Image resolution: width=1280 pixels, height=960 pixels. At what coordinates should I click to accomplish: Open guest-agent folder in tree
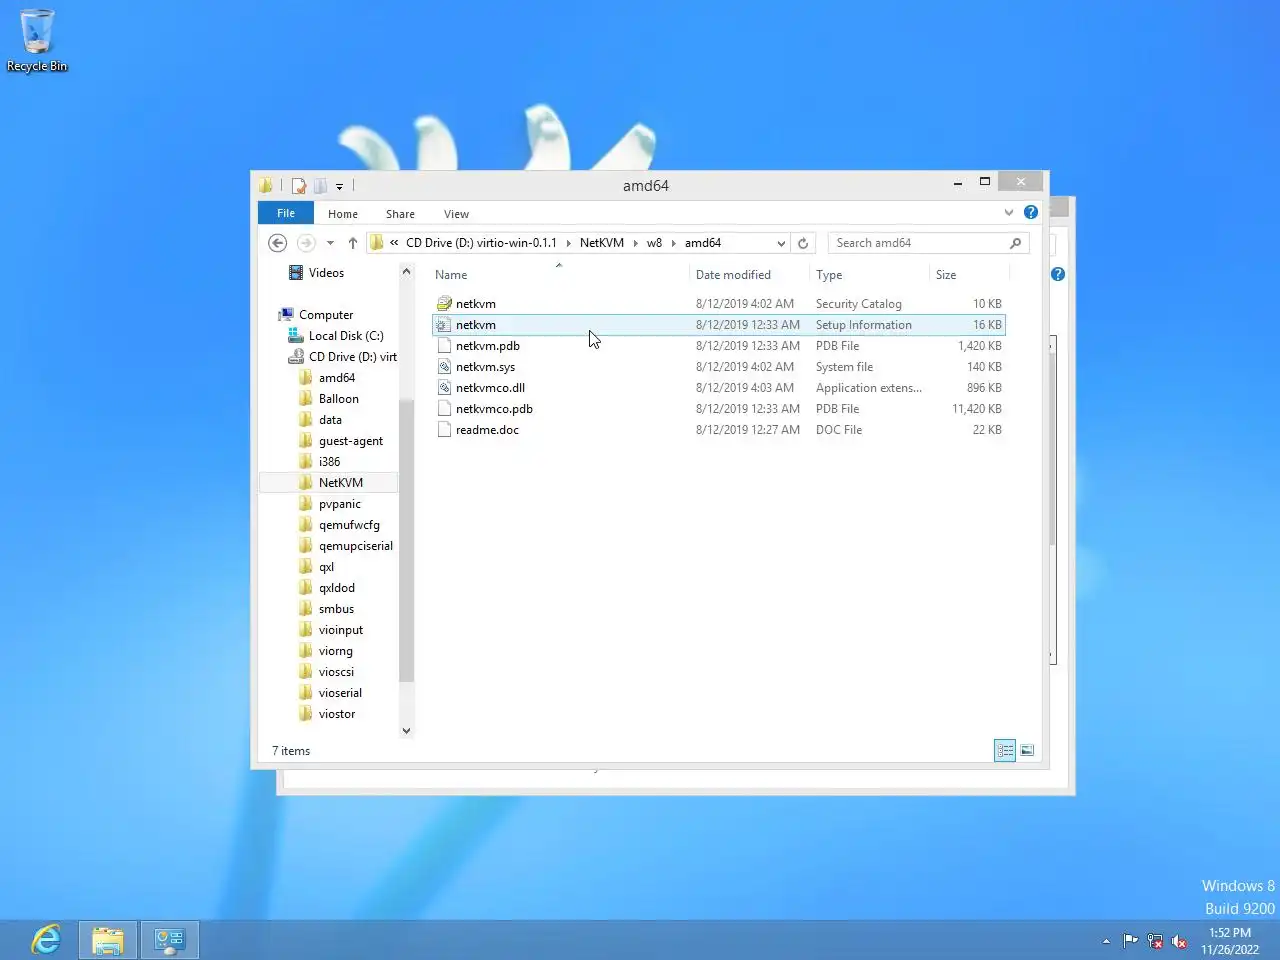tap(350, 441)
